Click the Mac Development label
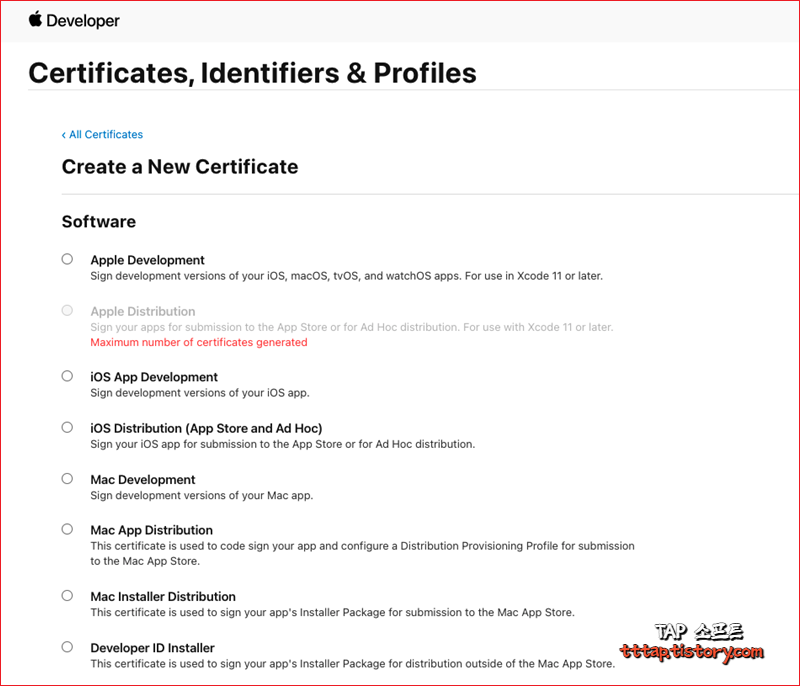 [x=143, y=479]
